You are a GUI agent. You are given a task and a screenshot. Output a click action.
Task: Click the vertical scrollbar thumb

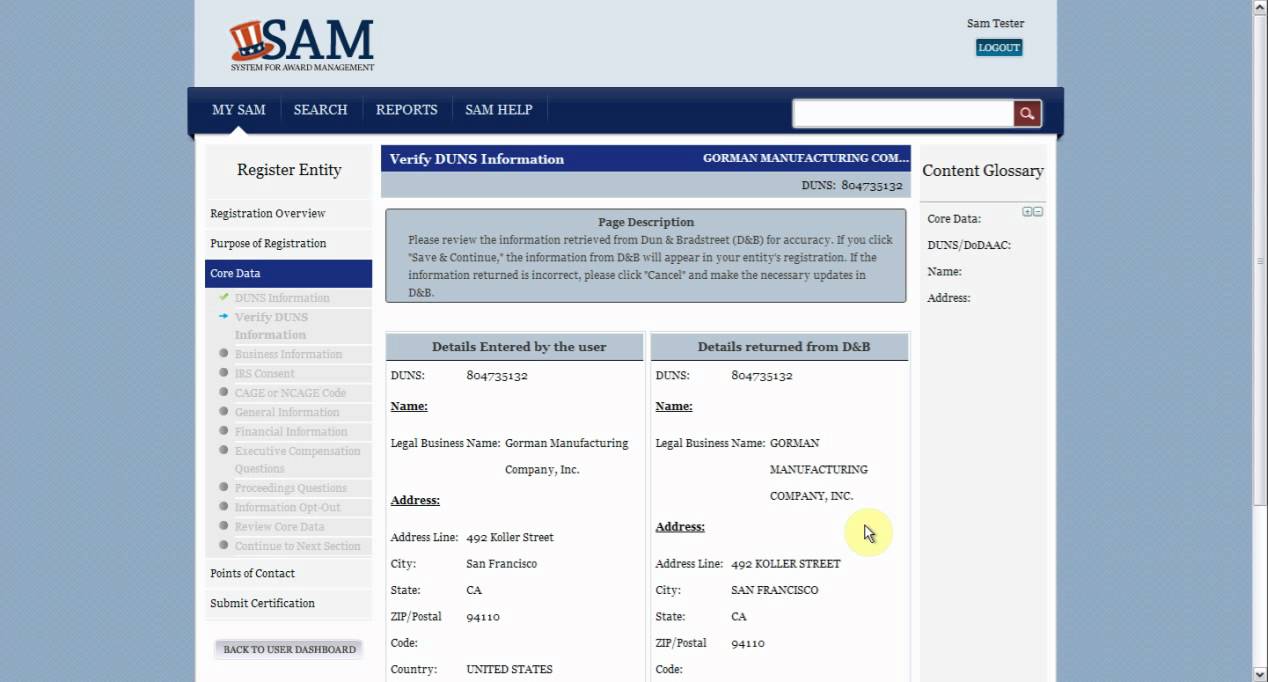(1260, 260)
